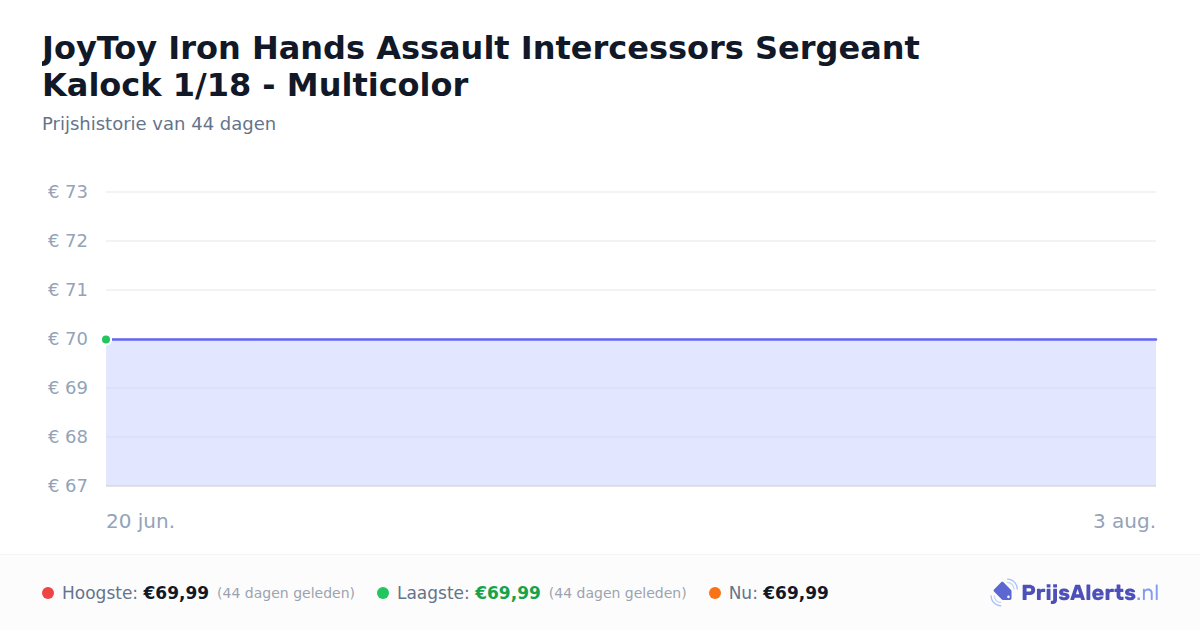Click the orange Nu legend dot

715,593
